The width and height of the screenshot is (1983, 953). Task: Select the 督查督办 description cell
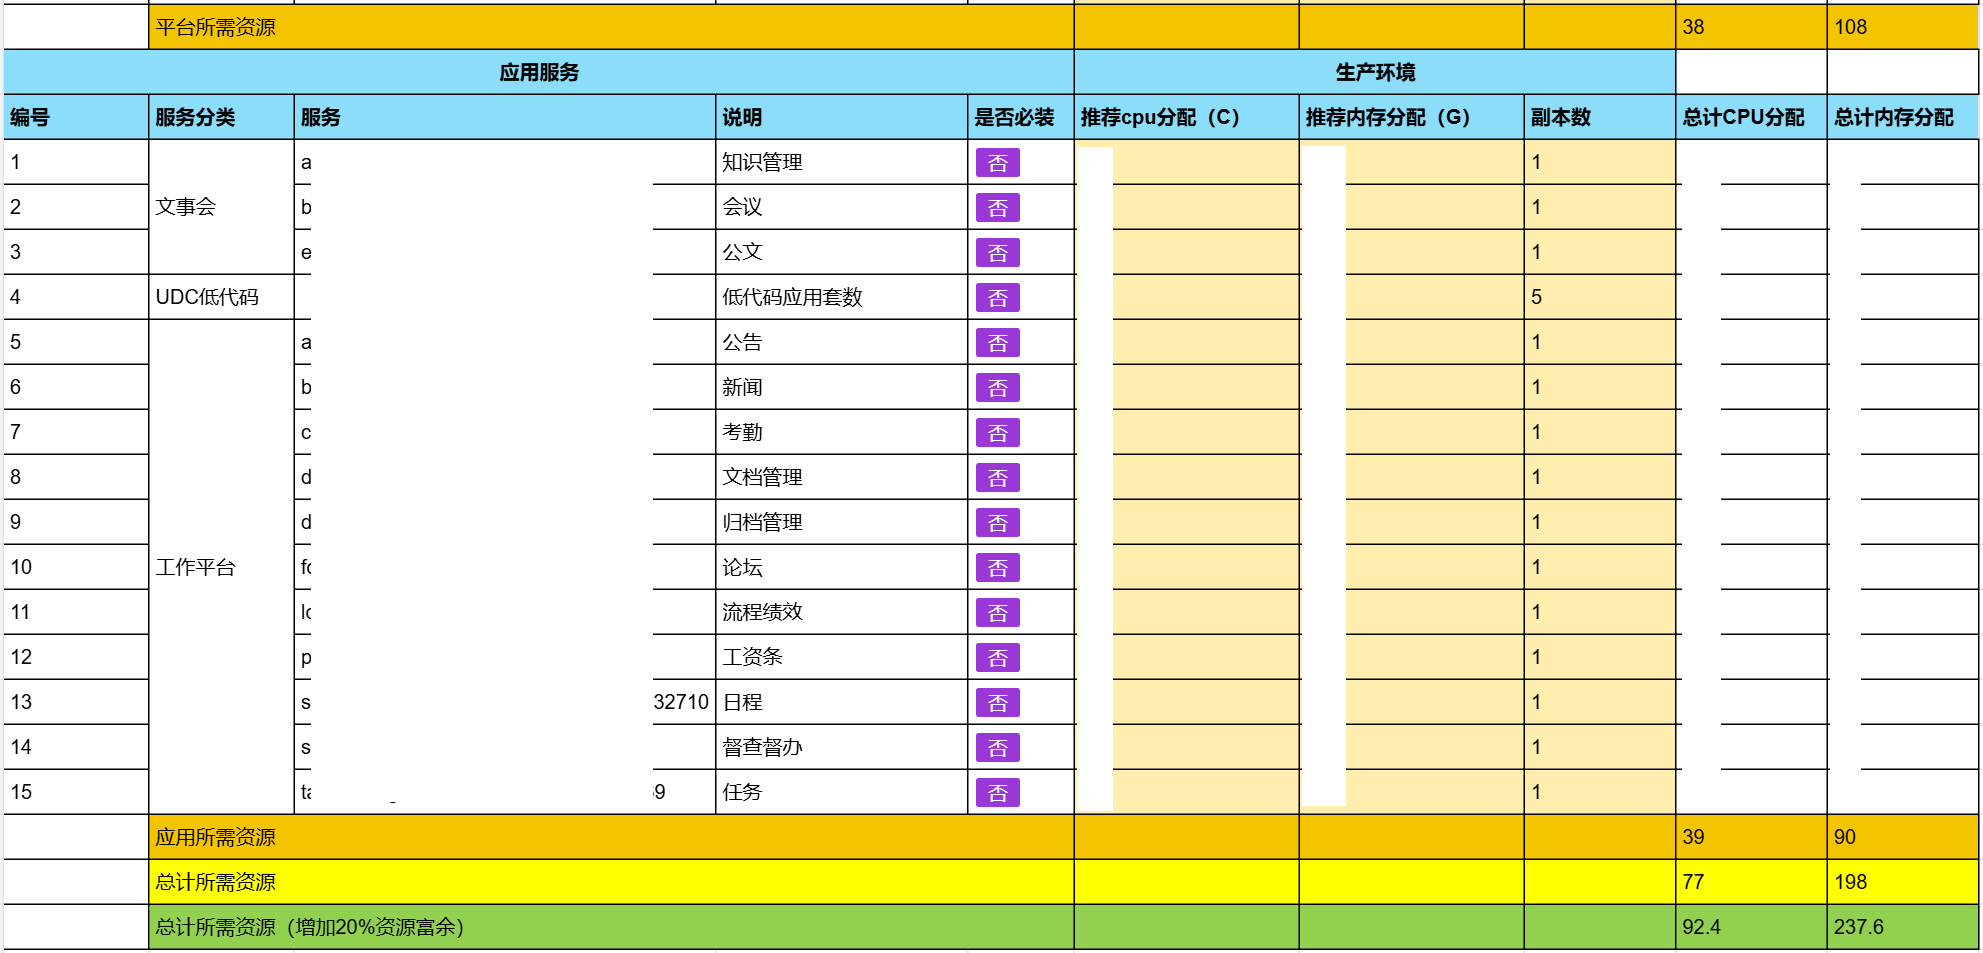coord(842,747)
